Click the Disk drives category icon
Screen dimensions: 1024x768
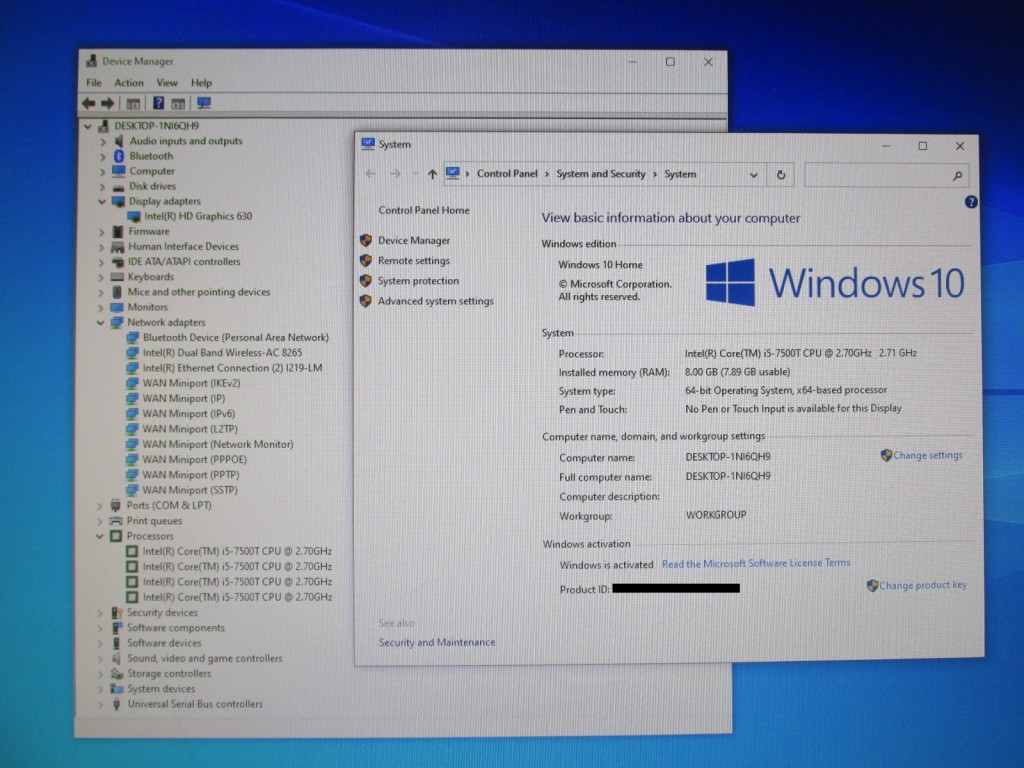118,187
